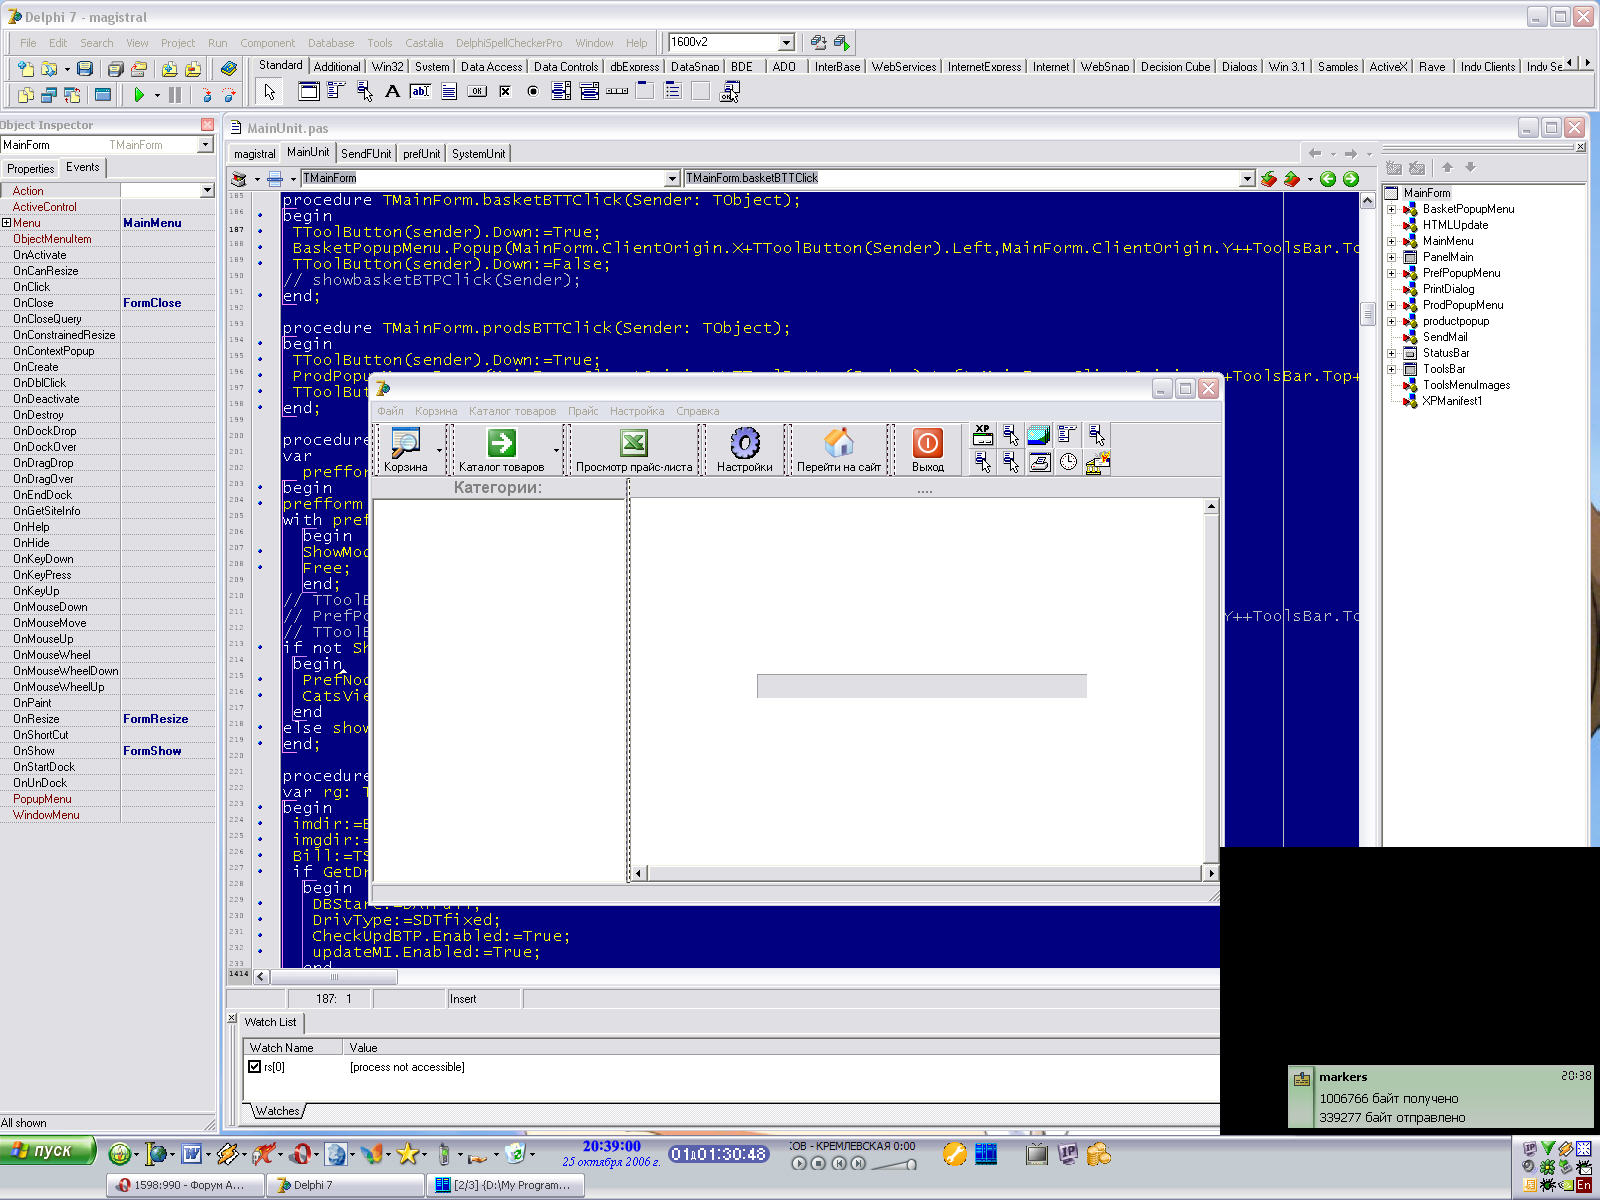Click the Properties tab in Object Inspector
Viewport: 1600px width, 1200px height.
click(x=30, y=168)
